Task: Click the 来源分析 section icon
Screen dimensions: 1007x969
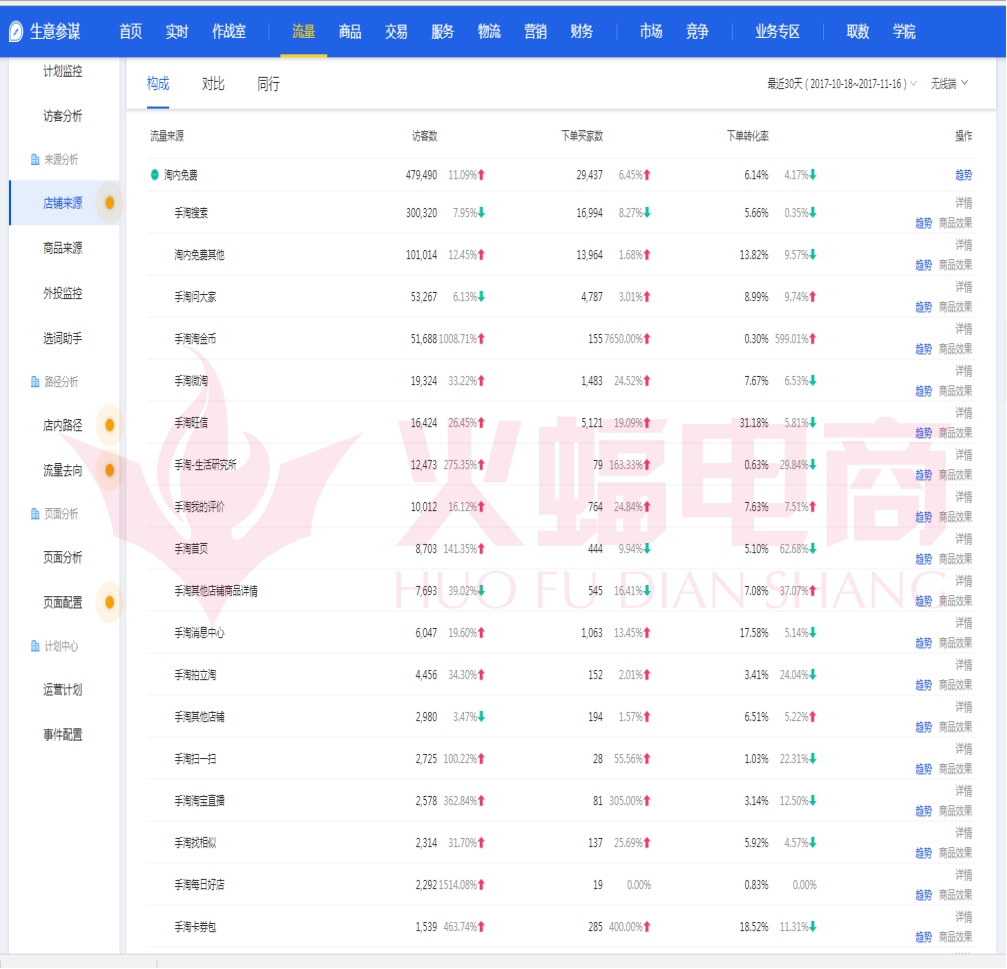Action: pos(35,159)
